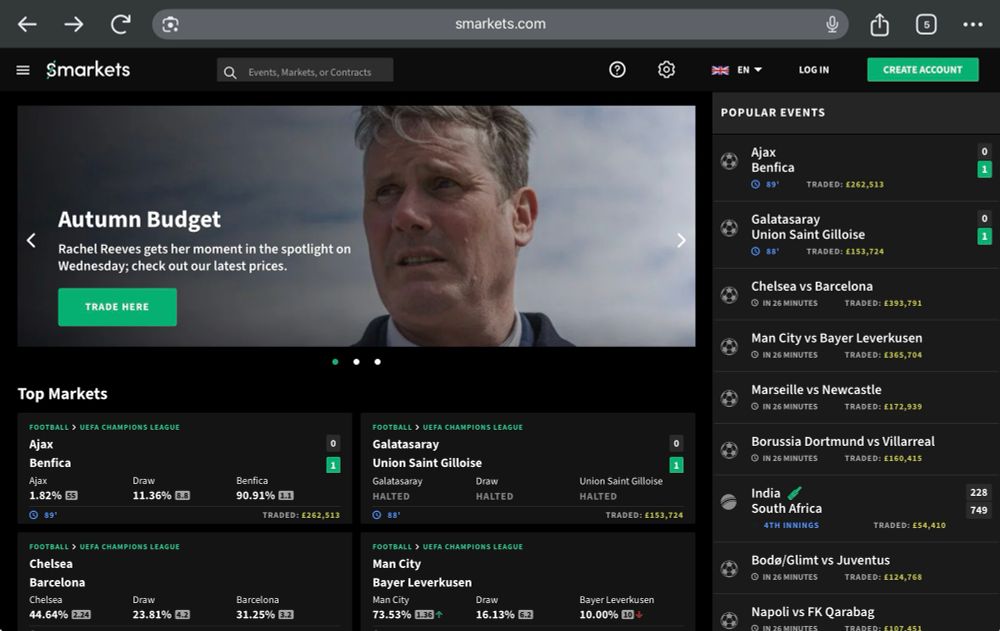Viewport: 1000px width, 631px height.
Task: Open the settings gear icon
Action: [x=666, y=70]
